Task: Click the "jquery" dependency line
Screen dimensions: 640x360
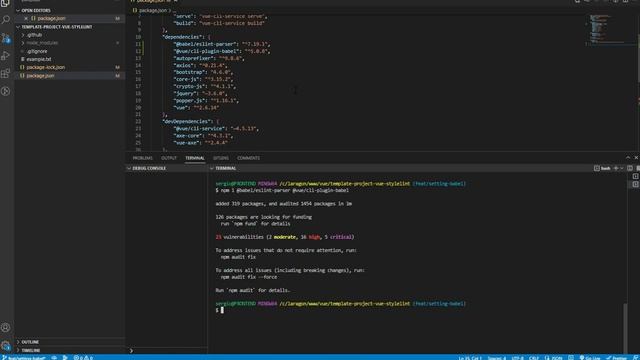Action: 200,93
